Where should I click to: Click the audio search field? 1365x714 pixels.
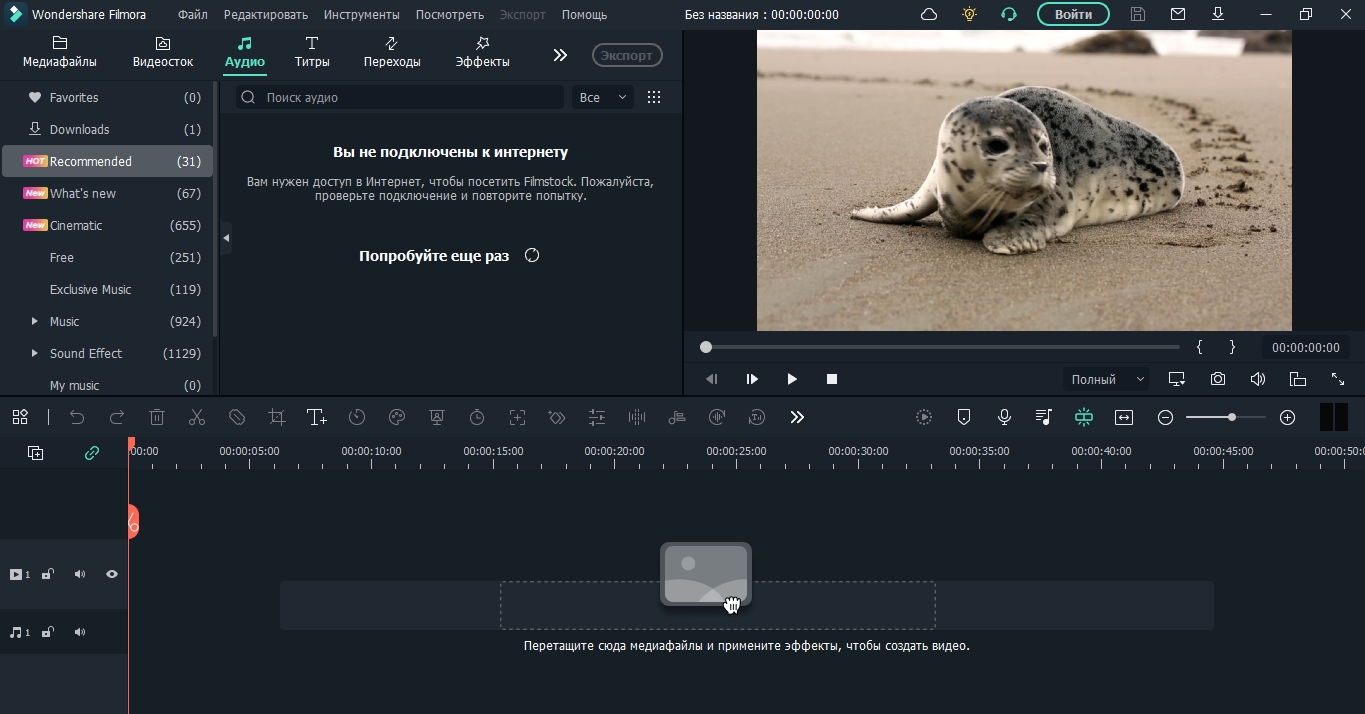(x=410, y=97)
